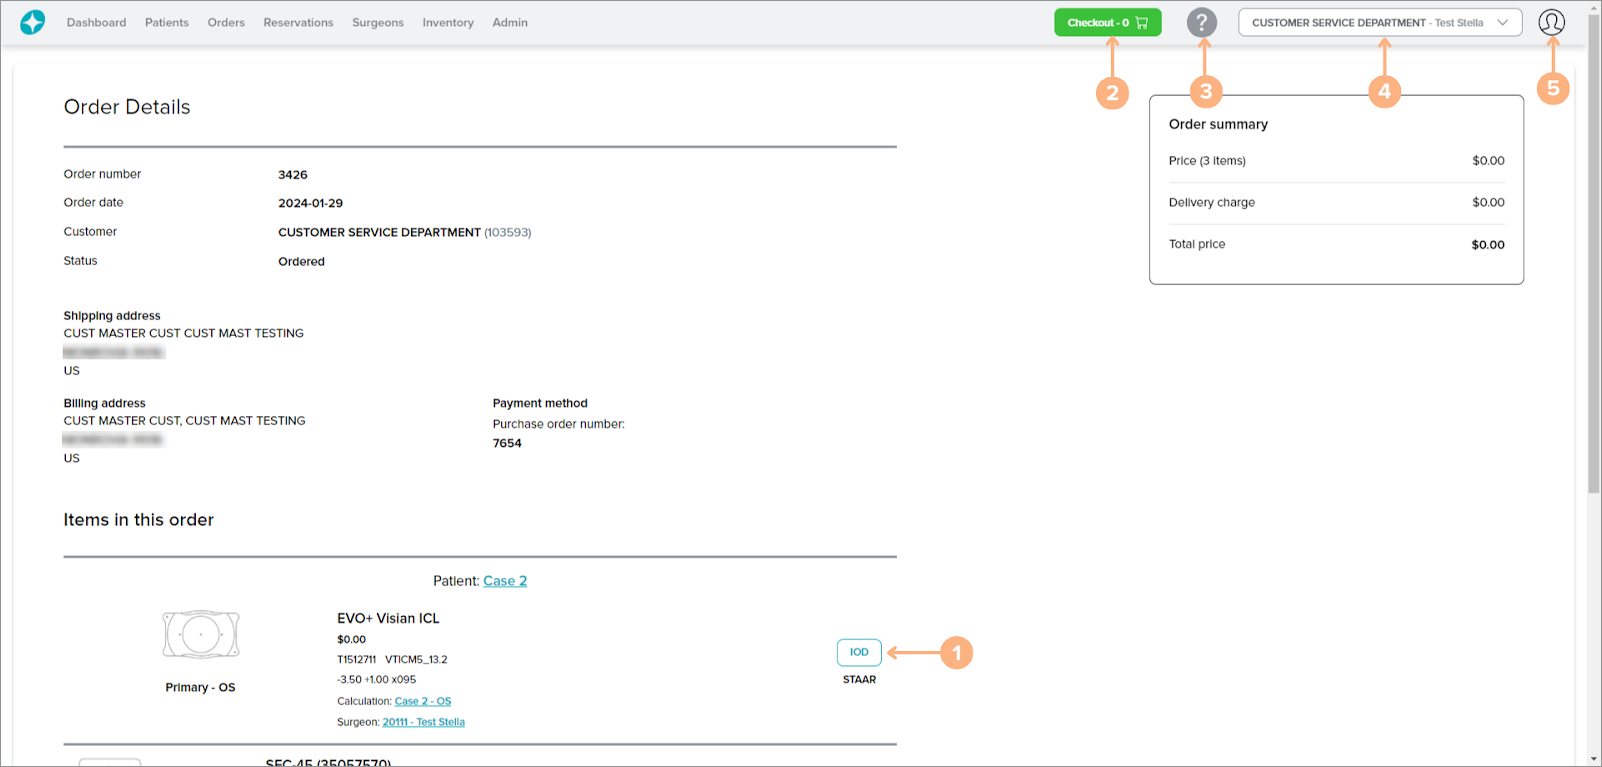Open the Surgeons menu
Viewport: 1602px width, 767px height.
point(377,23)
